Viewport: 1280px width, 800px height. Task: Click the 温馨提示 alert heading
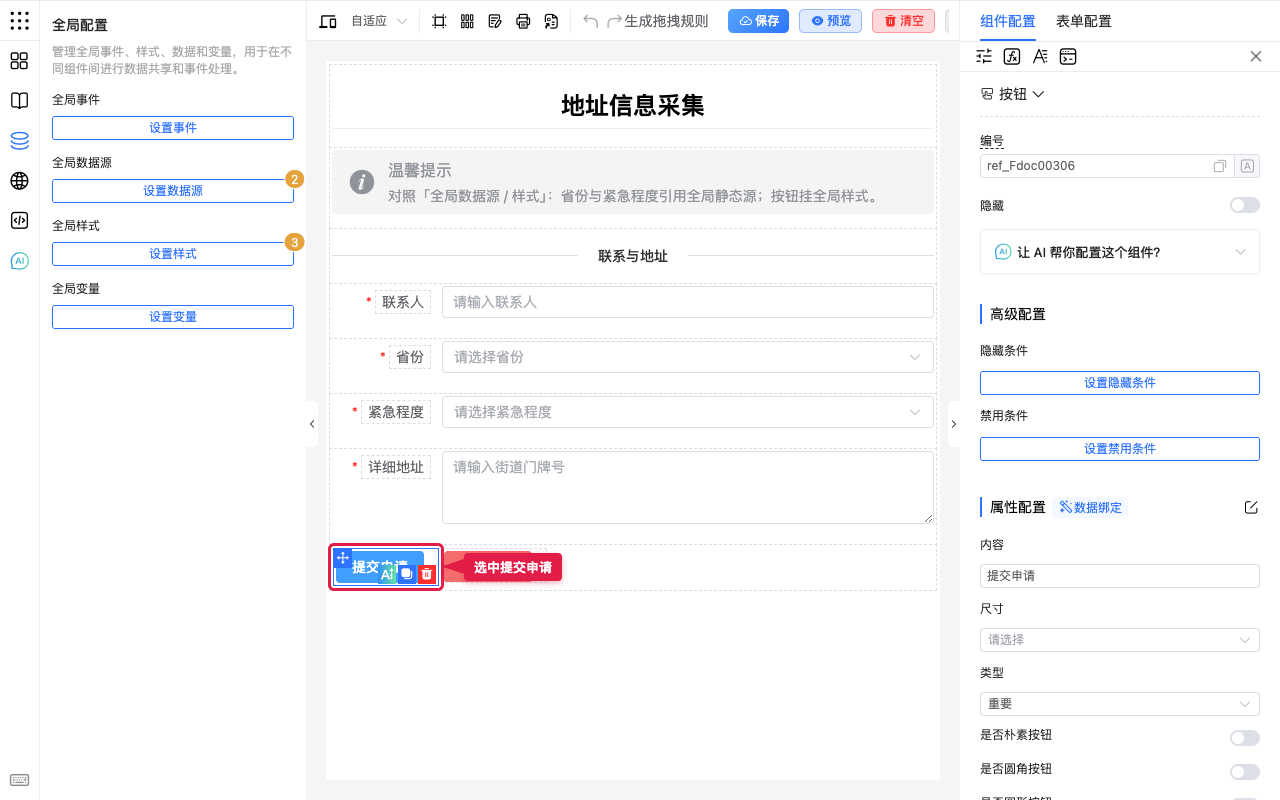(x=420, y=171)
